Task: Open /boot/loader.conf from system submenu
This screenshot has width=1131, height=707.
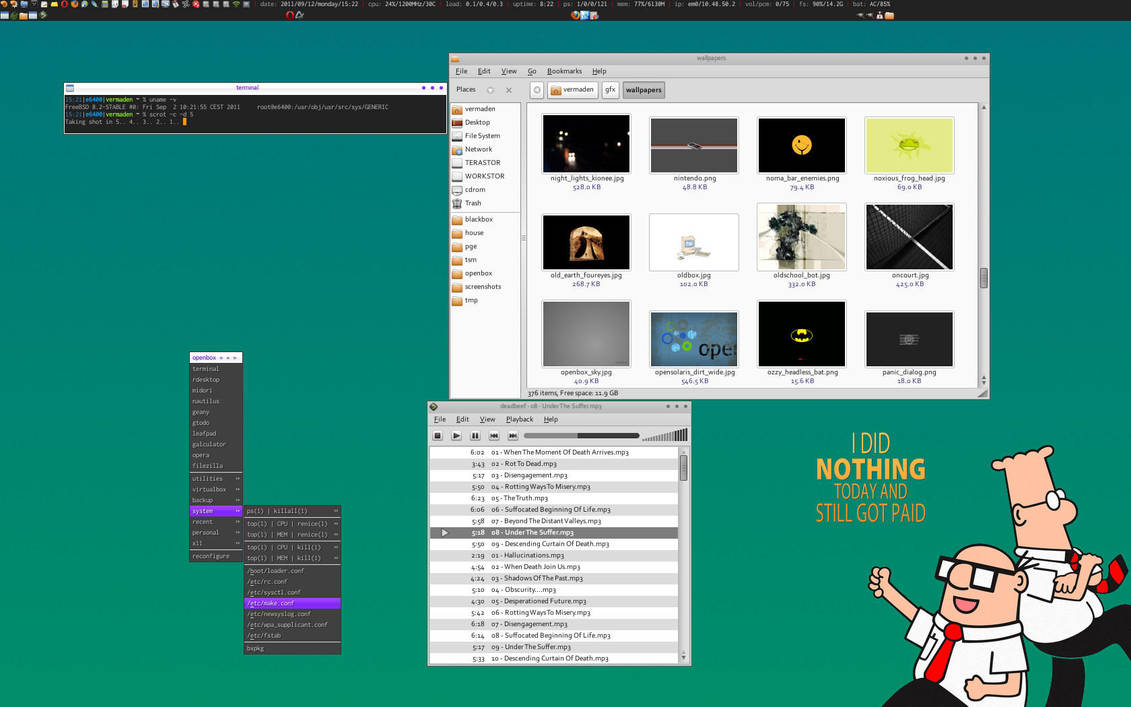Action: pos(292,571)
